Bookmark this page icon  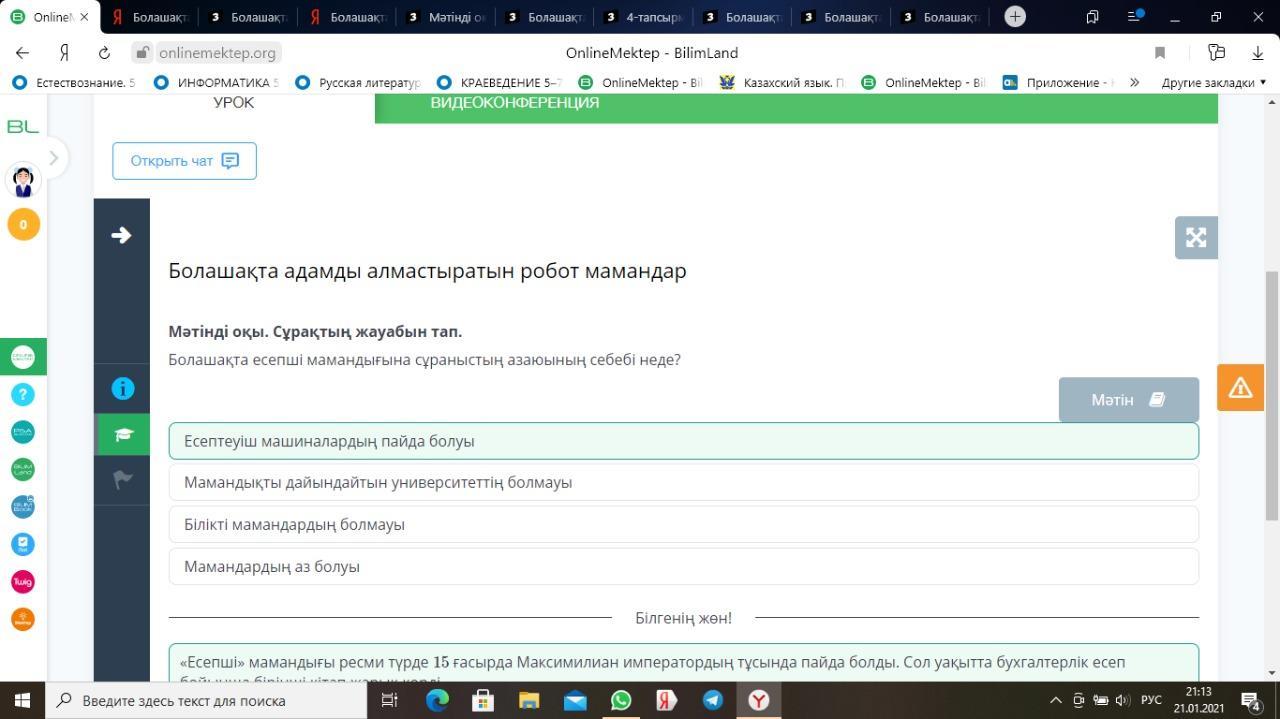click(1160, 53)
